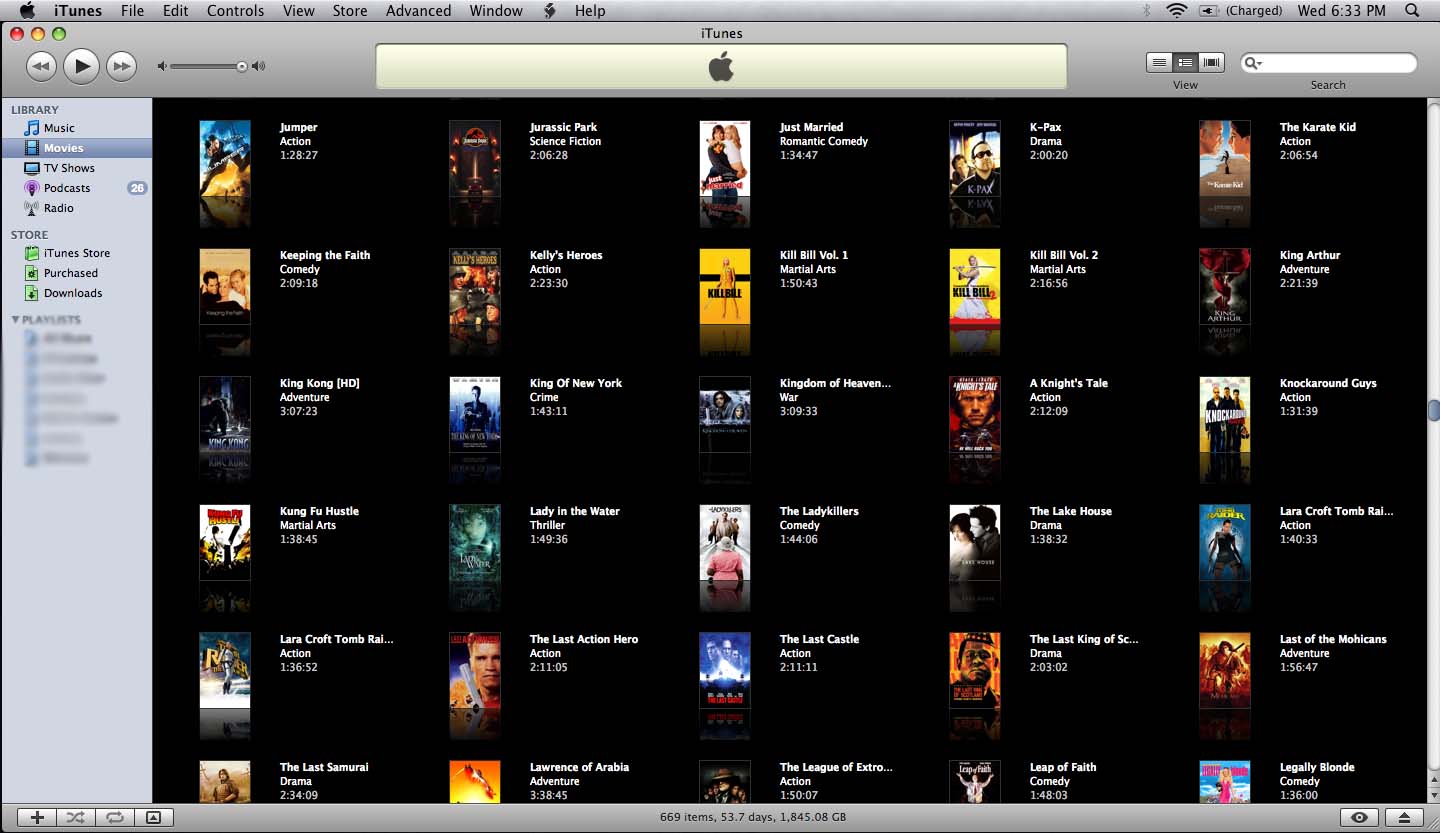Select the Kelly's Heroes poster
The width and height of the screenshot is (1440, 833).
[475, 287]
